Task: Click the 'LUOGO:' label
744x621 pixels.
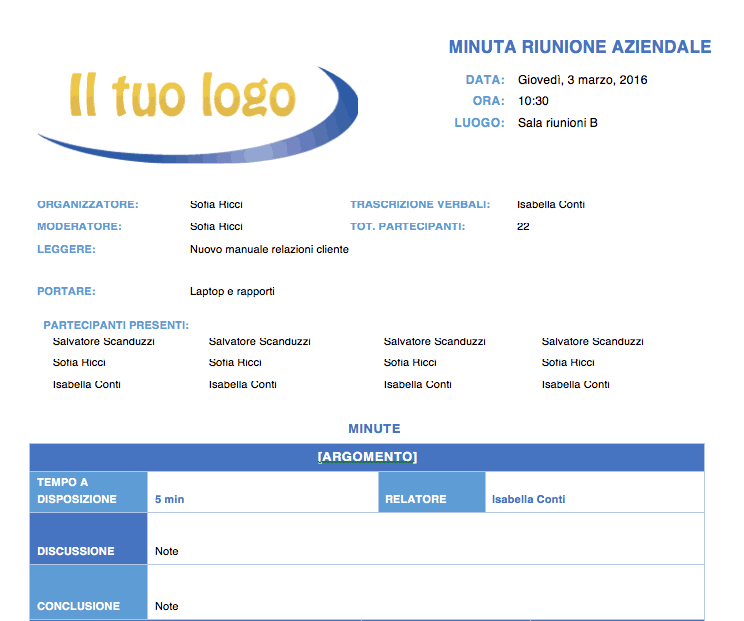Action: pos(479,123)
